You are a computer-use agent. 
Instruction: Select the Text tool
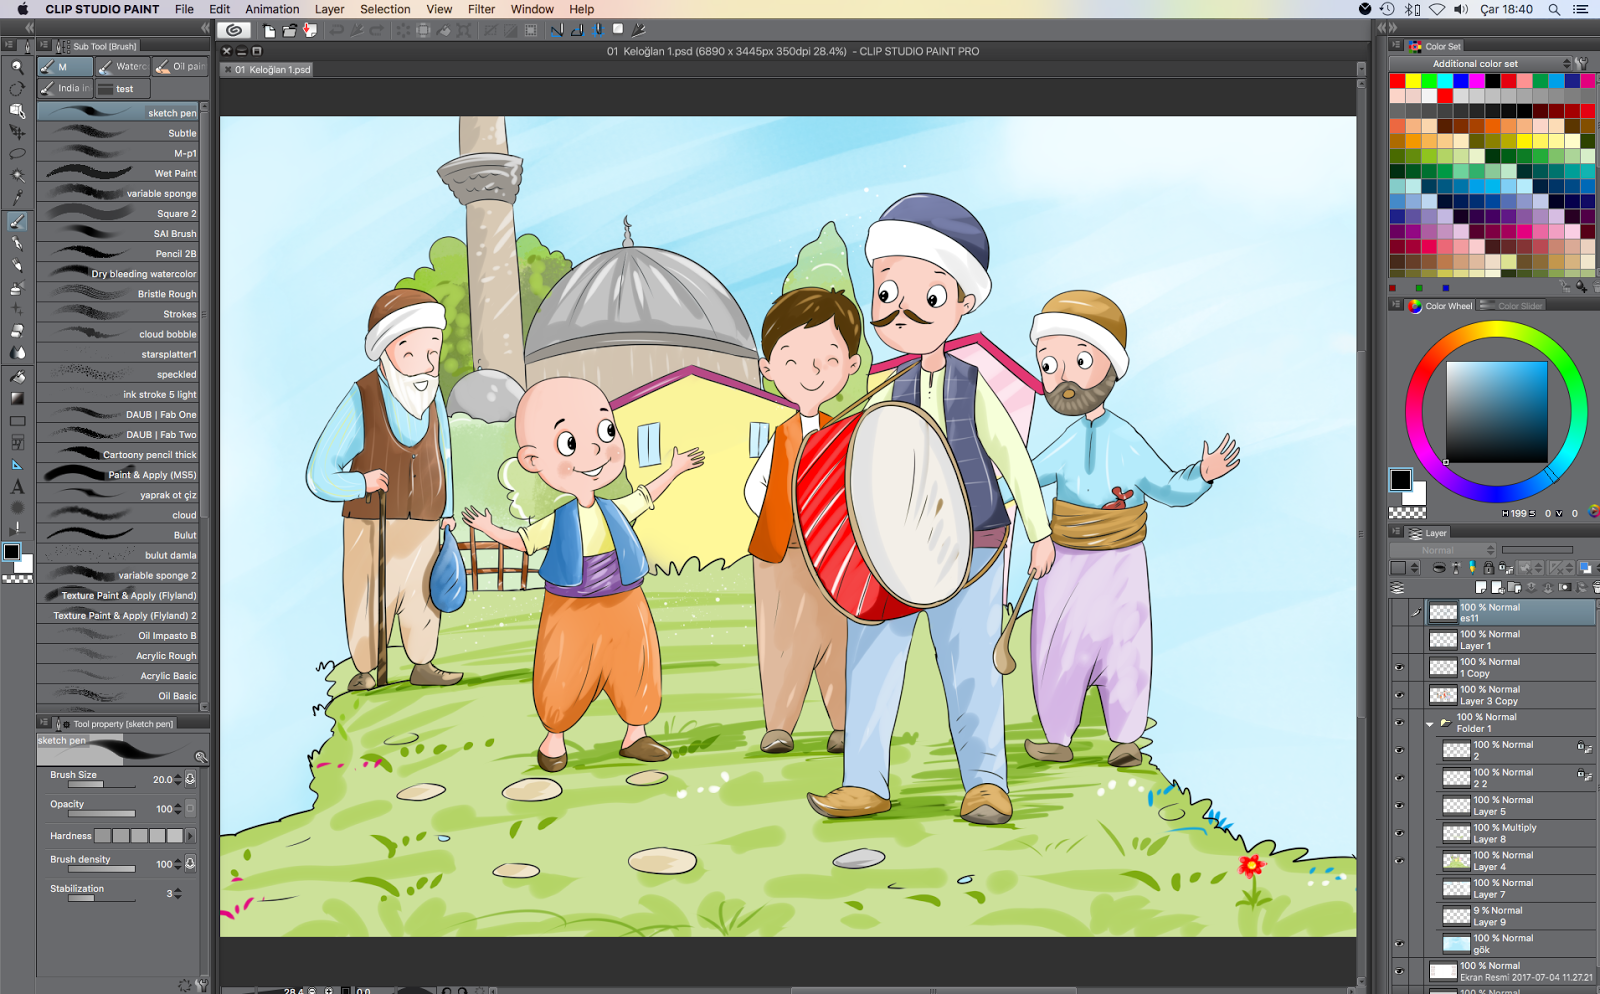point(17,487)
